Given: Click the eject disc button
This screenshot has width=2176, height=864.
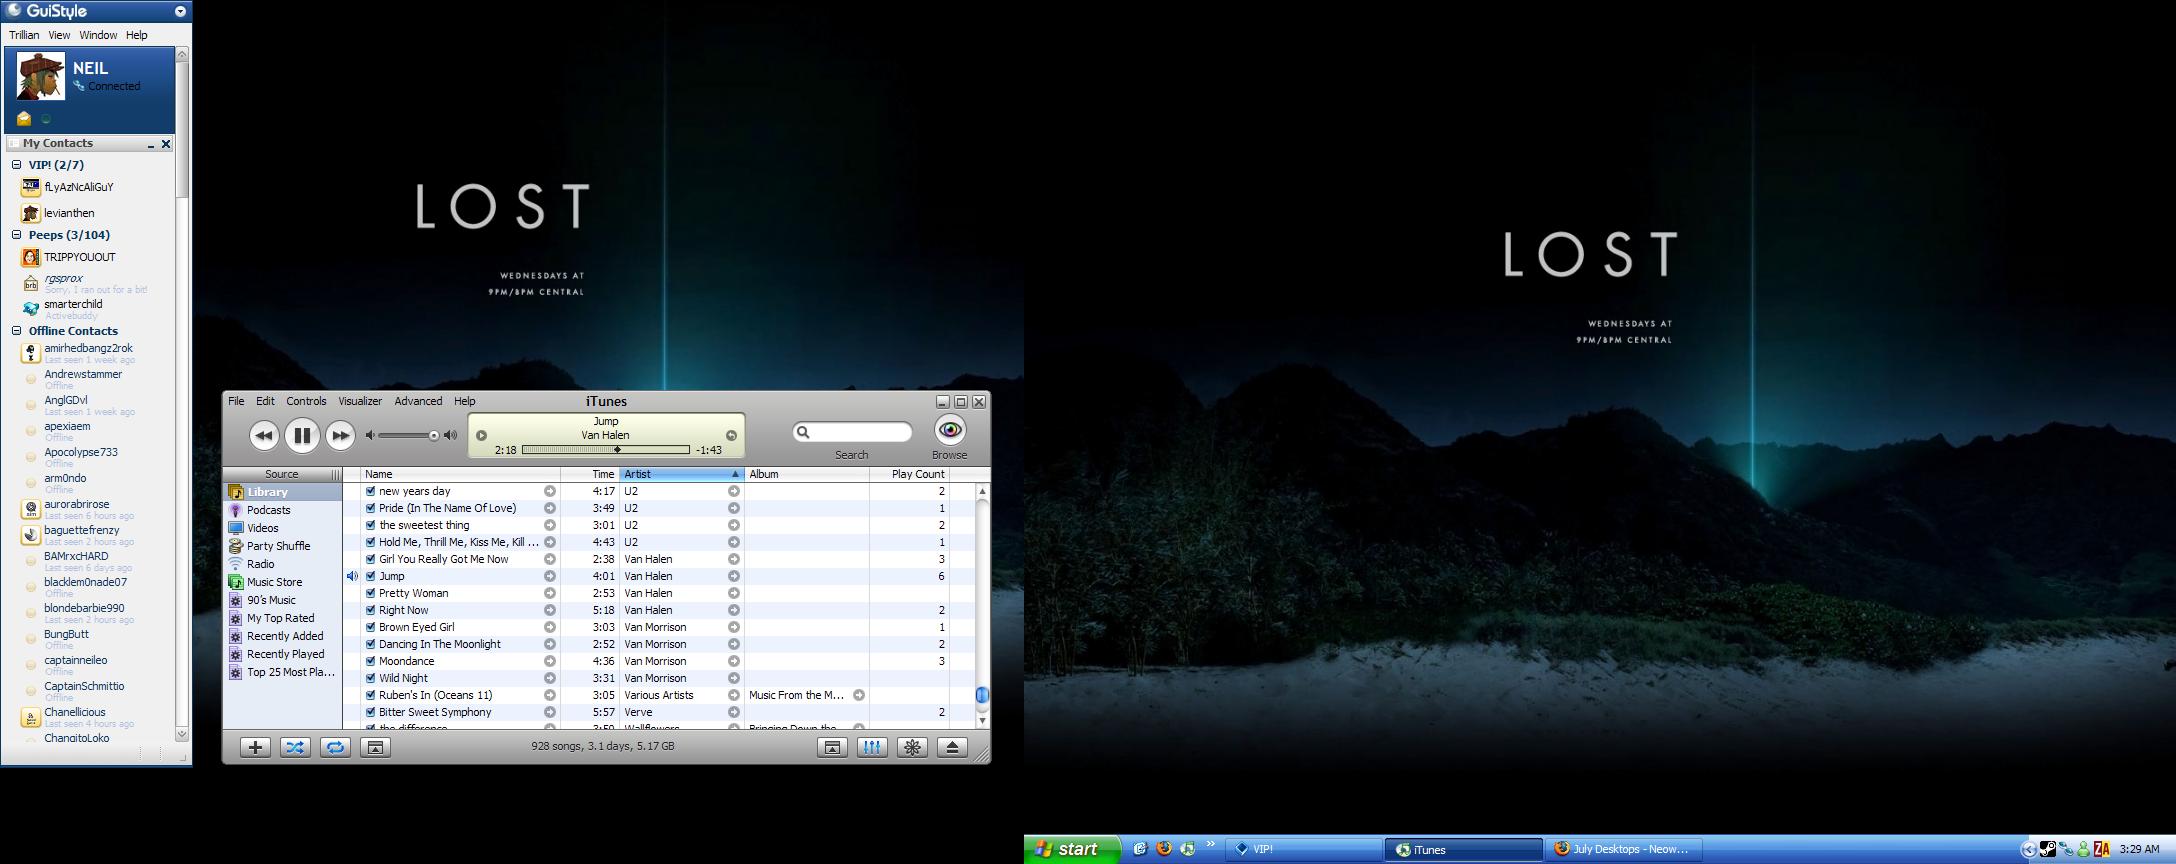Looking at the screenshot, I should pyautogui.click(x=952, y=747).
